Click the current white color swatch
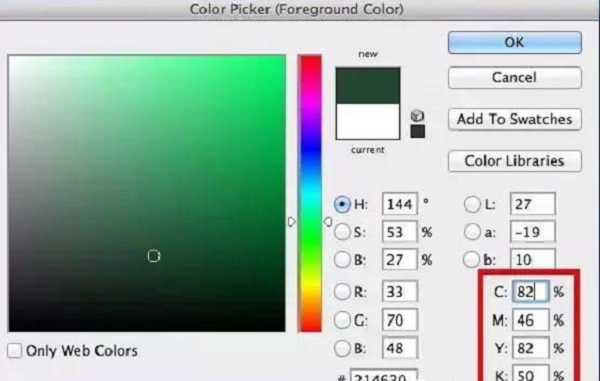The width and height of the screenshot is (600, 381). click(x=368, y=121)
